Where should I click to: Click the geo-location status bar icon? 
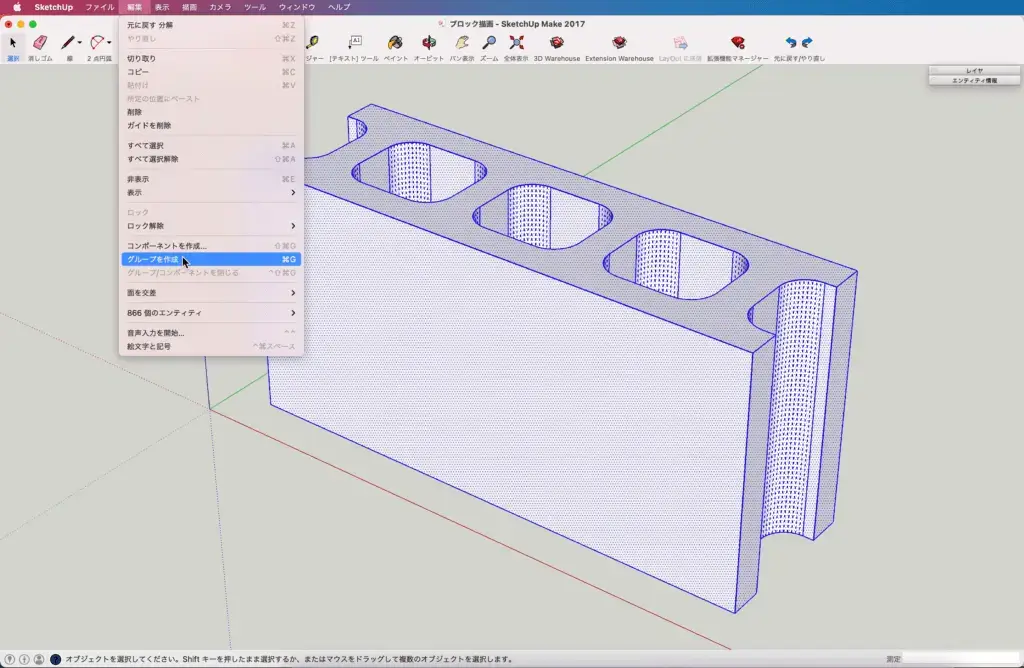point(10,660)
